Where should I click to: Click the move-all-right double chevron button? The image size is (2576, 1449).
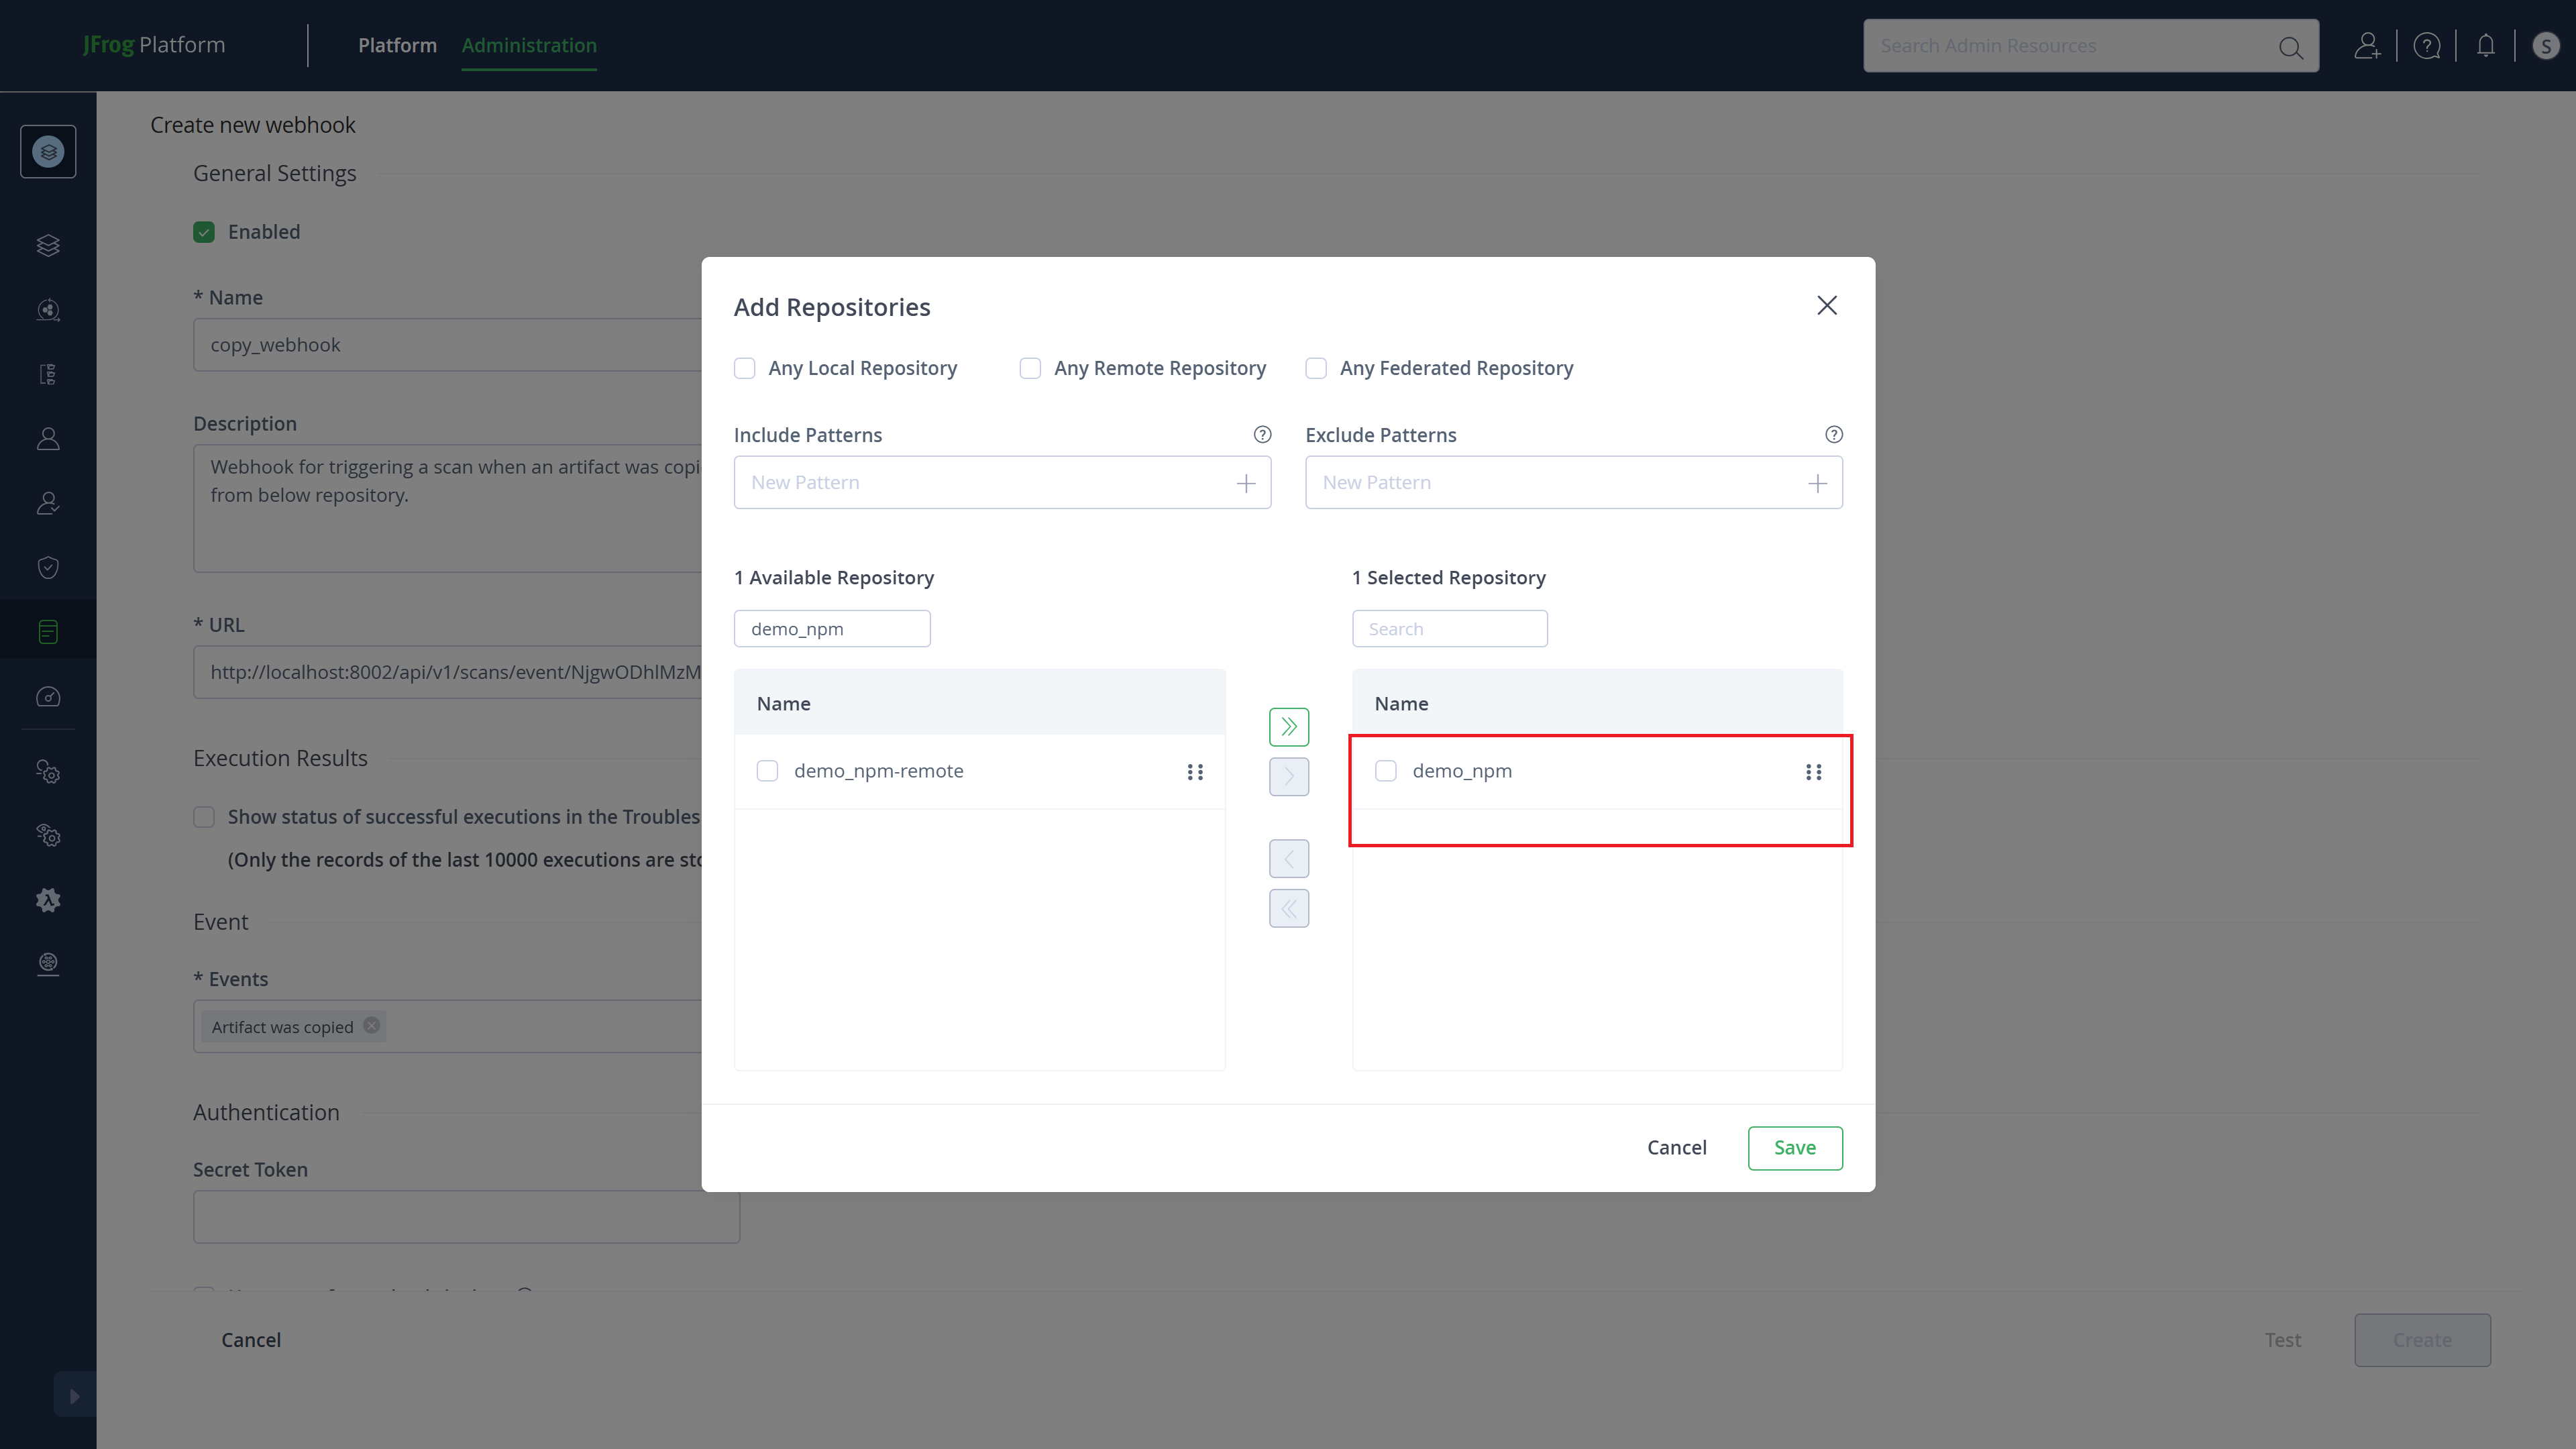pyautogui.click(x=1288, y=727)
